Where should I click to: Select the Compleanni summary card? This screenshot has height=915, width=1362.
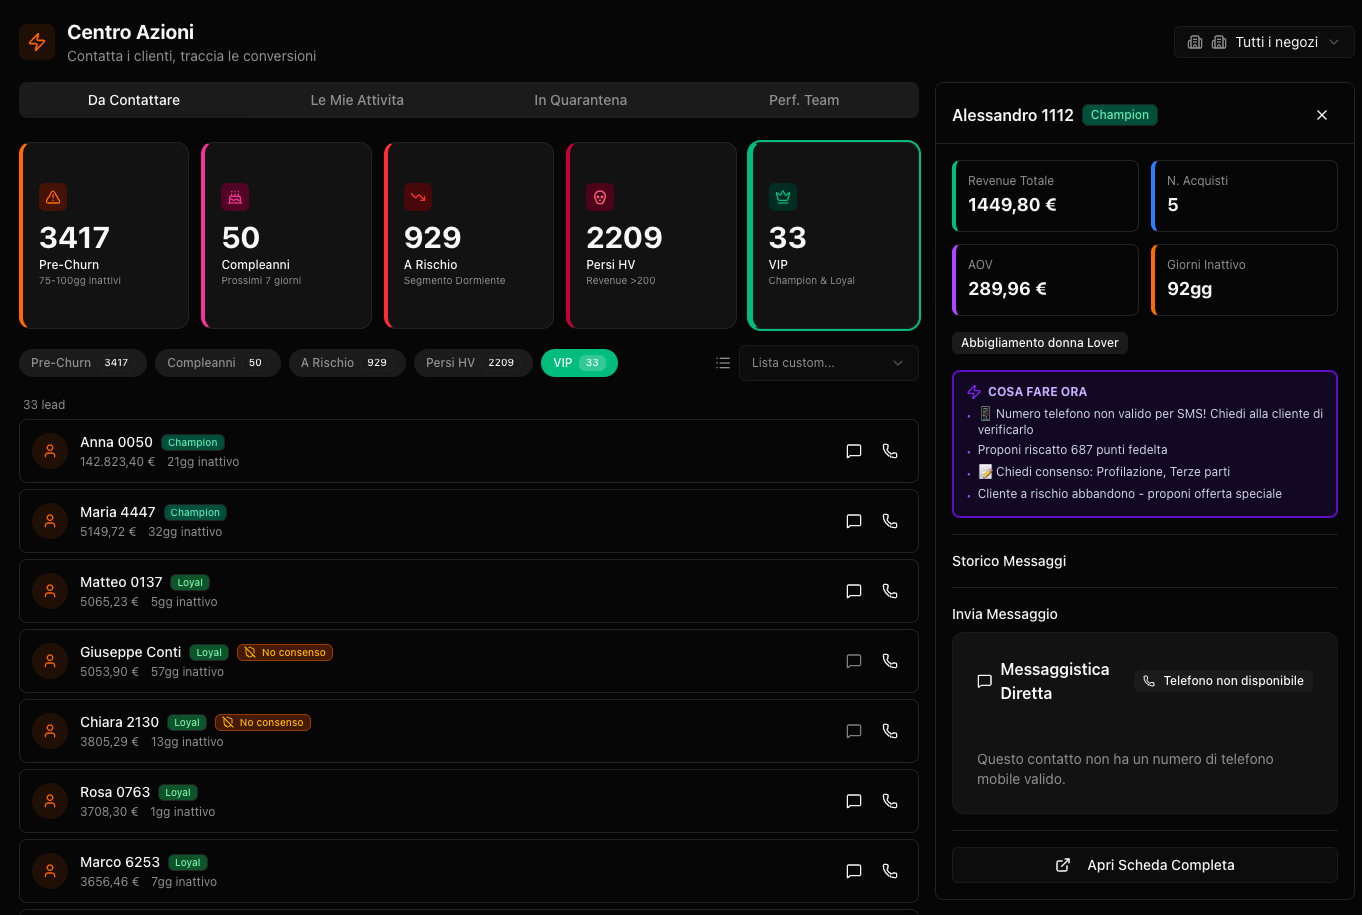click(x=287, y=236)
